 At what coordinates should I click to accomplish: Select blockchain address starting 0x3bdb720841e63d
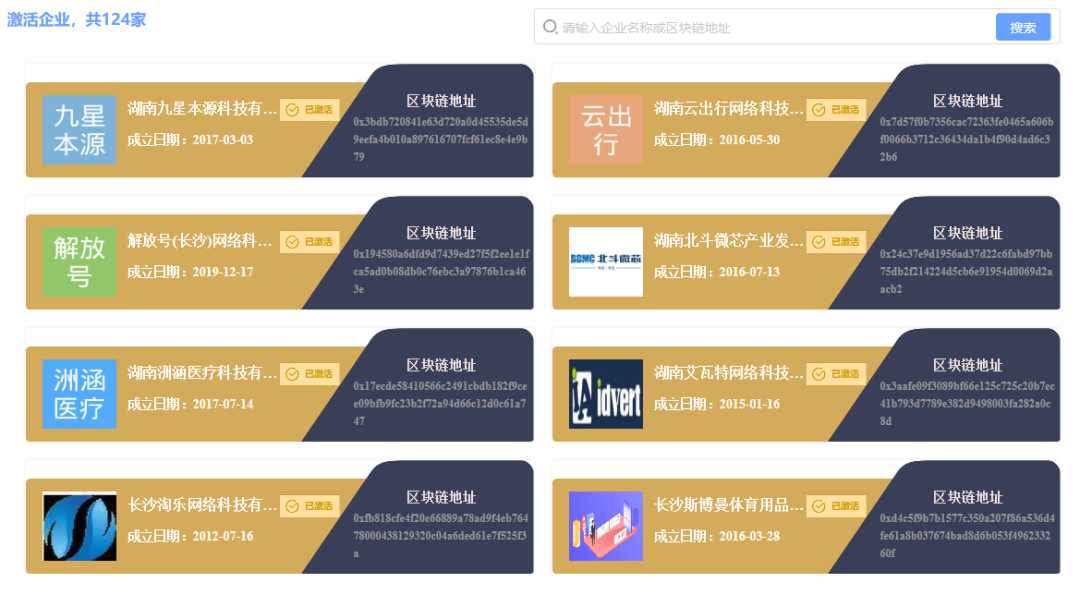point(441,139)
